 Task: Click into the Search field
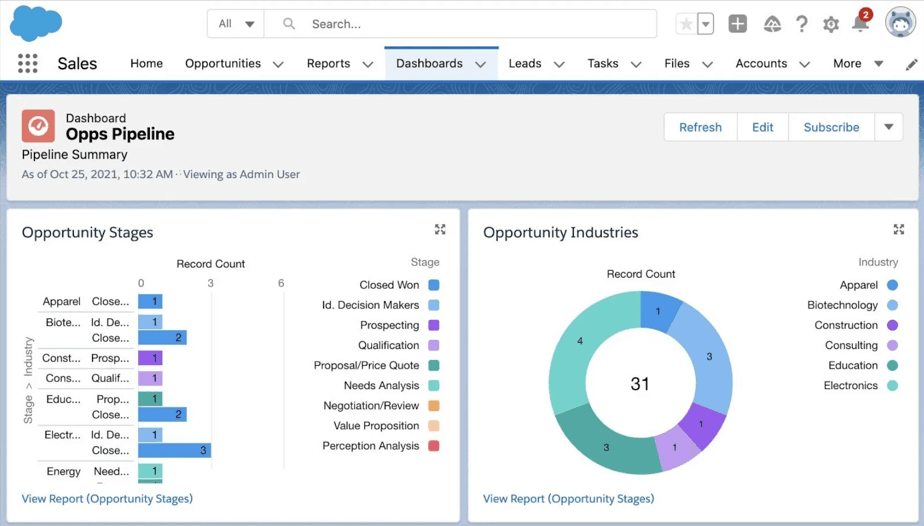pyautogui.click(x=460, y=24)
